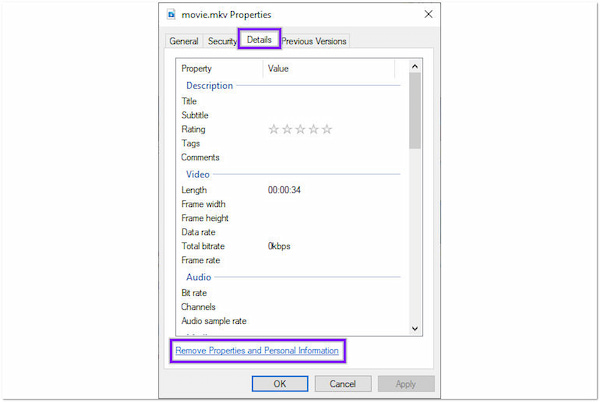Click the vertical scrollbar thumb
Image resolution: width=600 pixels, height=402 pixels.
pyautogui.click(x=415, y=111)
